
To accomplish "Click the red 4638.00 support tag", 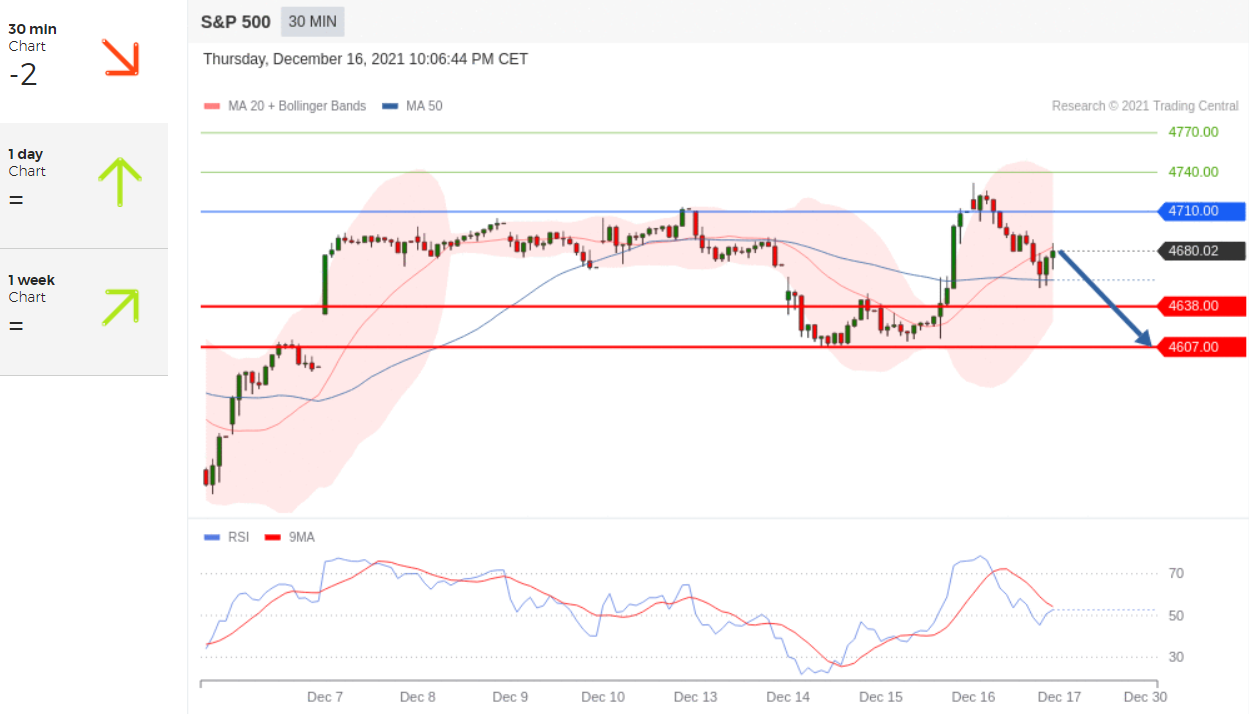I will click(x=1201, y=306).
